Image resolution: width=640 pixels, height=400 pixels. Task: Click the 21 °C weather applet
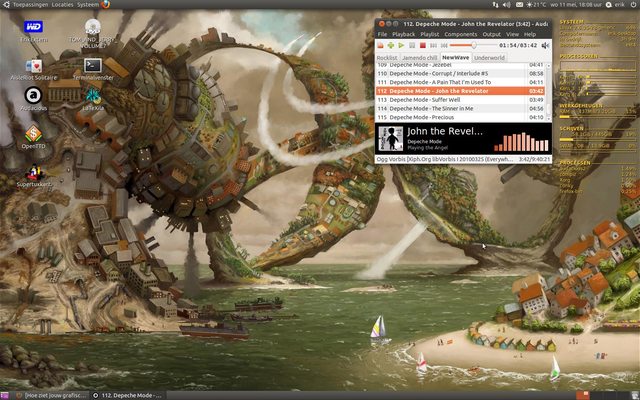(x=536, y=5)
